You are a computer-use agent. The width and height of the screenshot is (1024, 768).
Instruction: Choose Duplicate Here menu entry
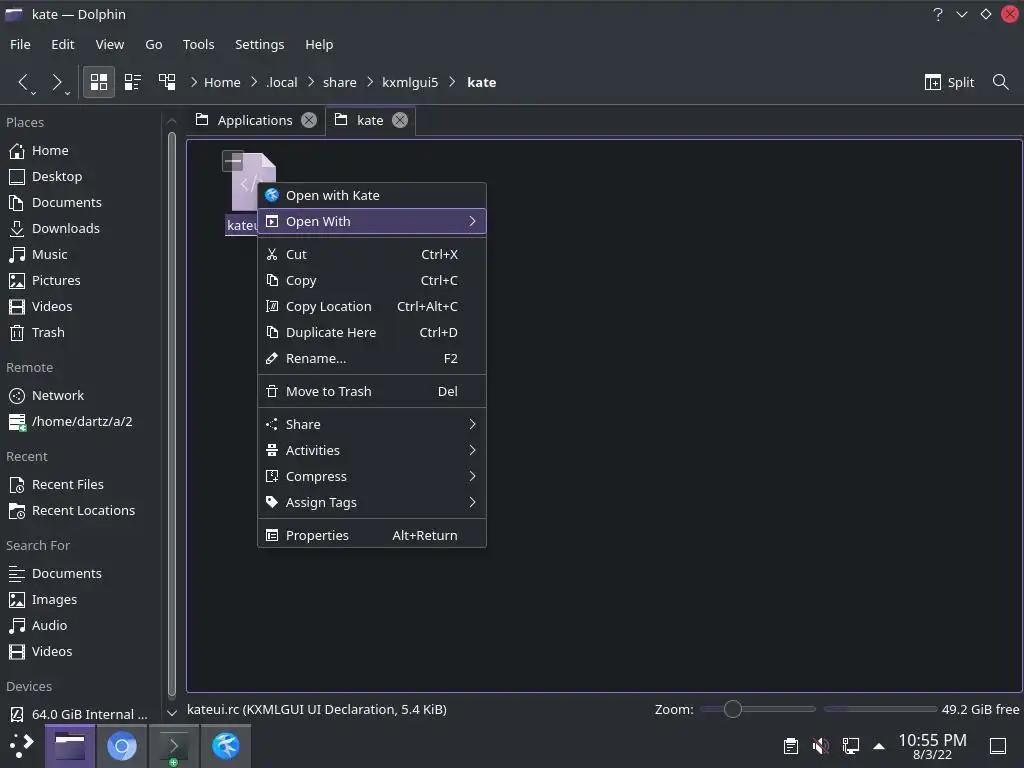tap(372, 332)
